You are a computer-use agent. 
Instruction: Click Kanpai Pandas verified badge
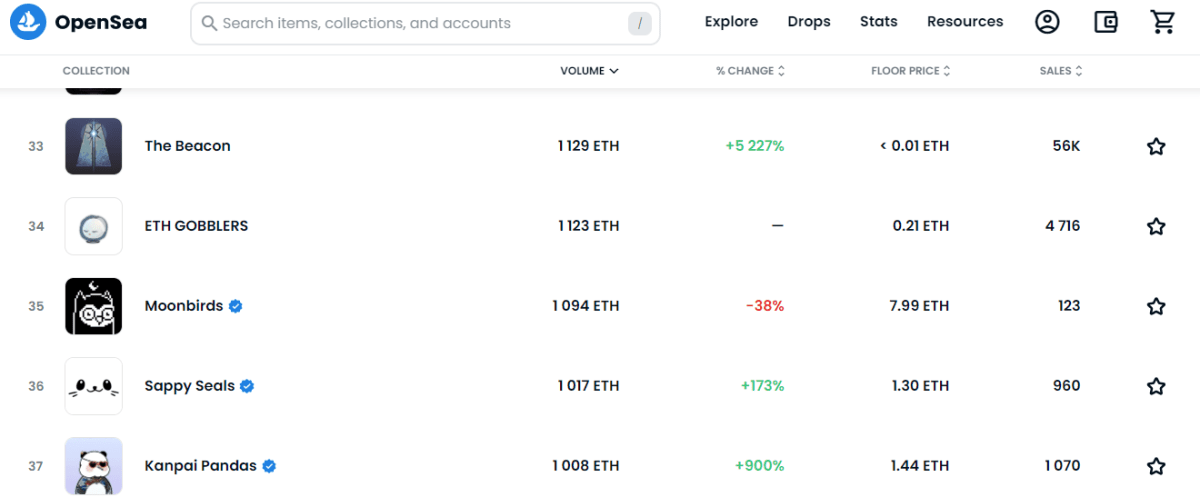pos(269,466)
